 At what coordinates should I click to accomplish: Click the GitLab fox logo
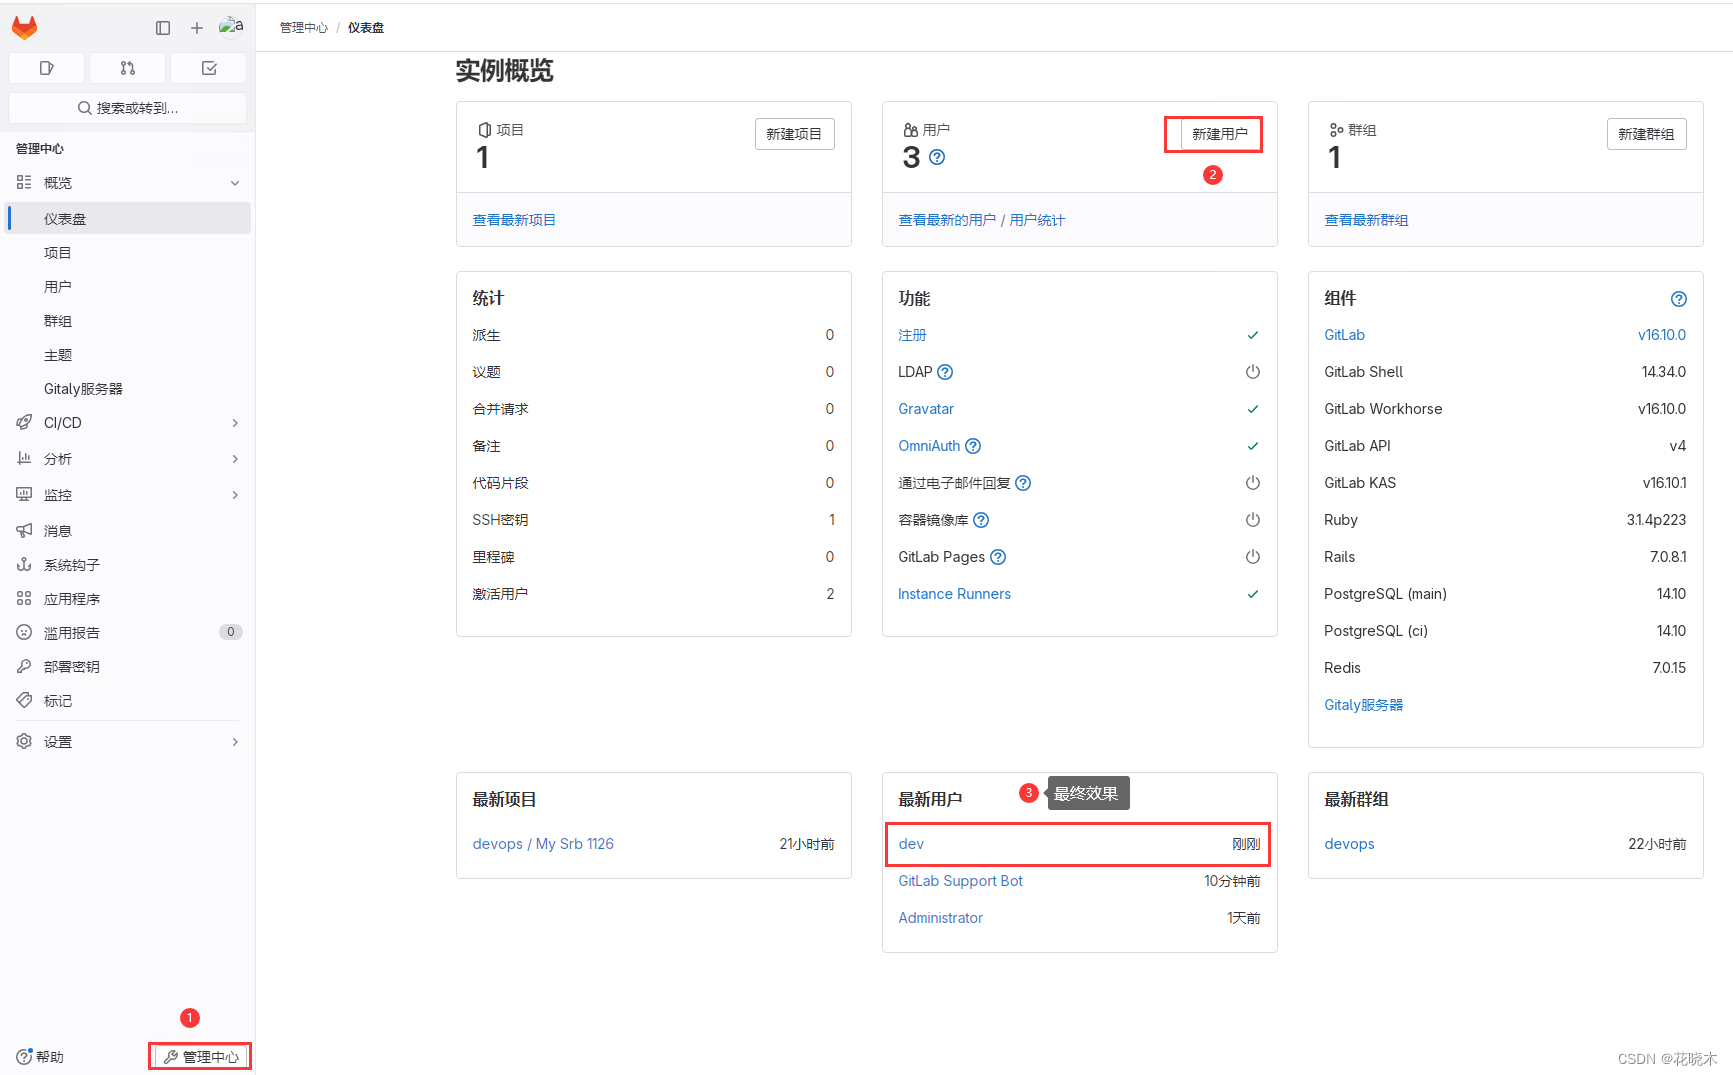pyautogui.click(x=24, y=28)
